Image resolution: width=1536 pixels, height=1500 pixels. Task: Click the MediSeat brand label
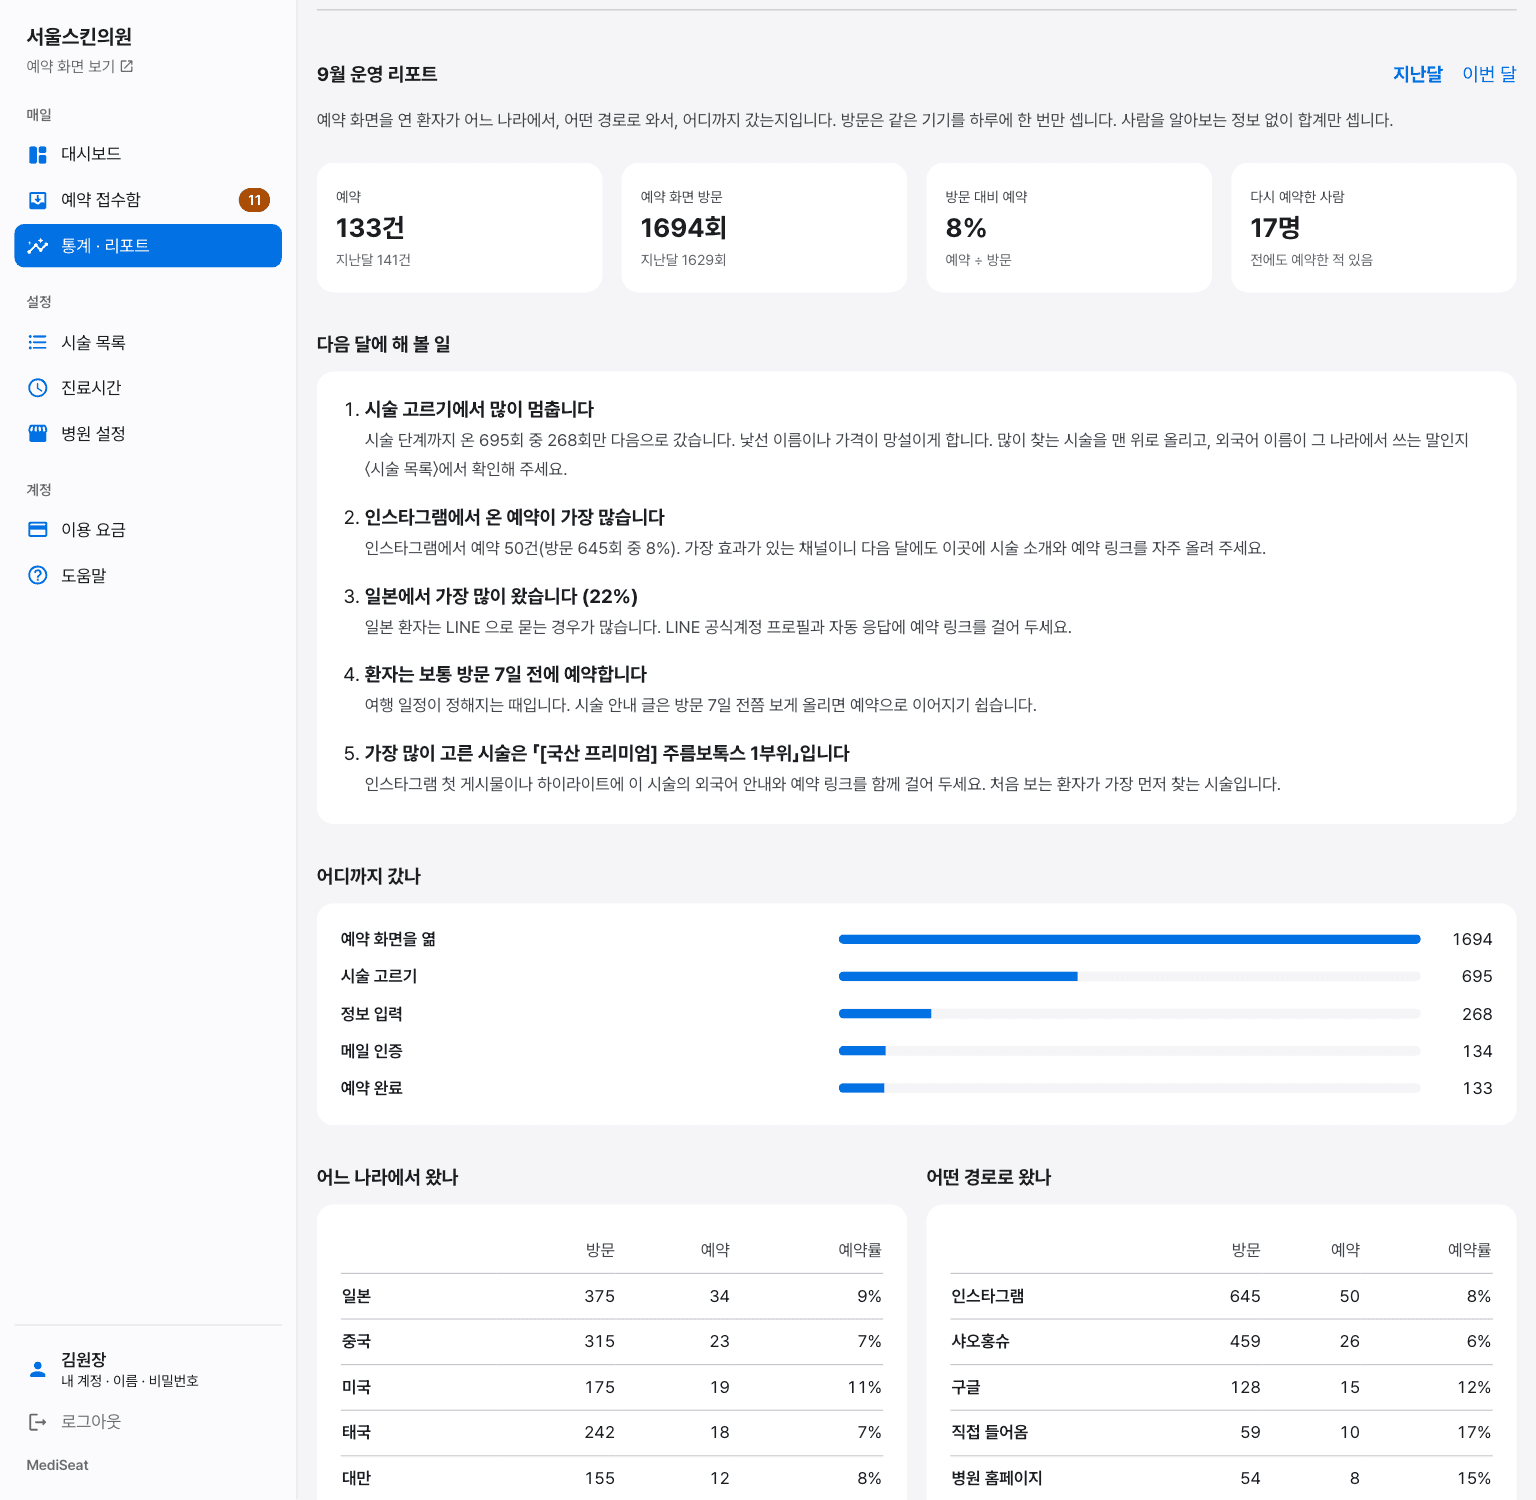point(57,1465)
